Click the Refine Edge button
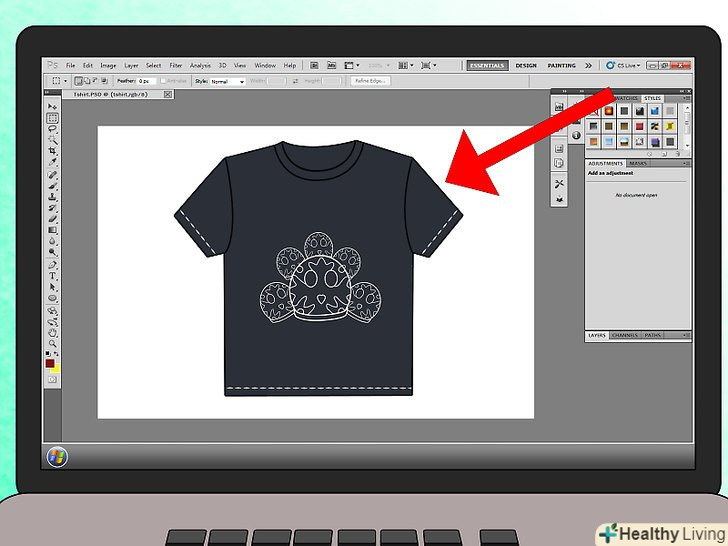 click(x=371, y=81)
